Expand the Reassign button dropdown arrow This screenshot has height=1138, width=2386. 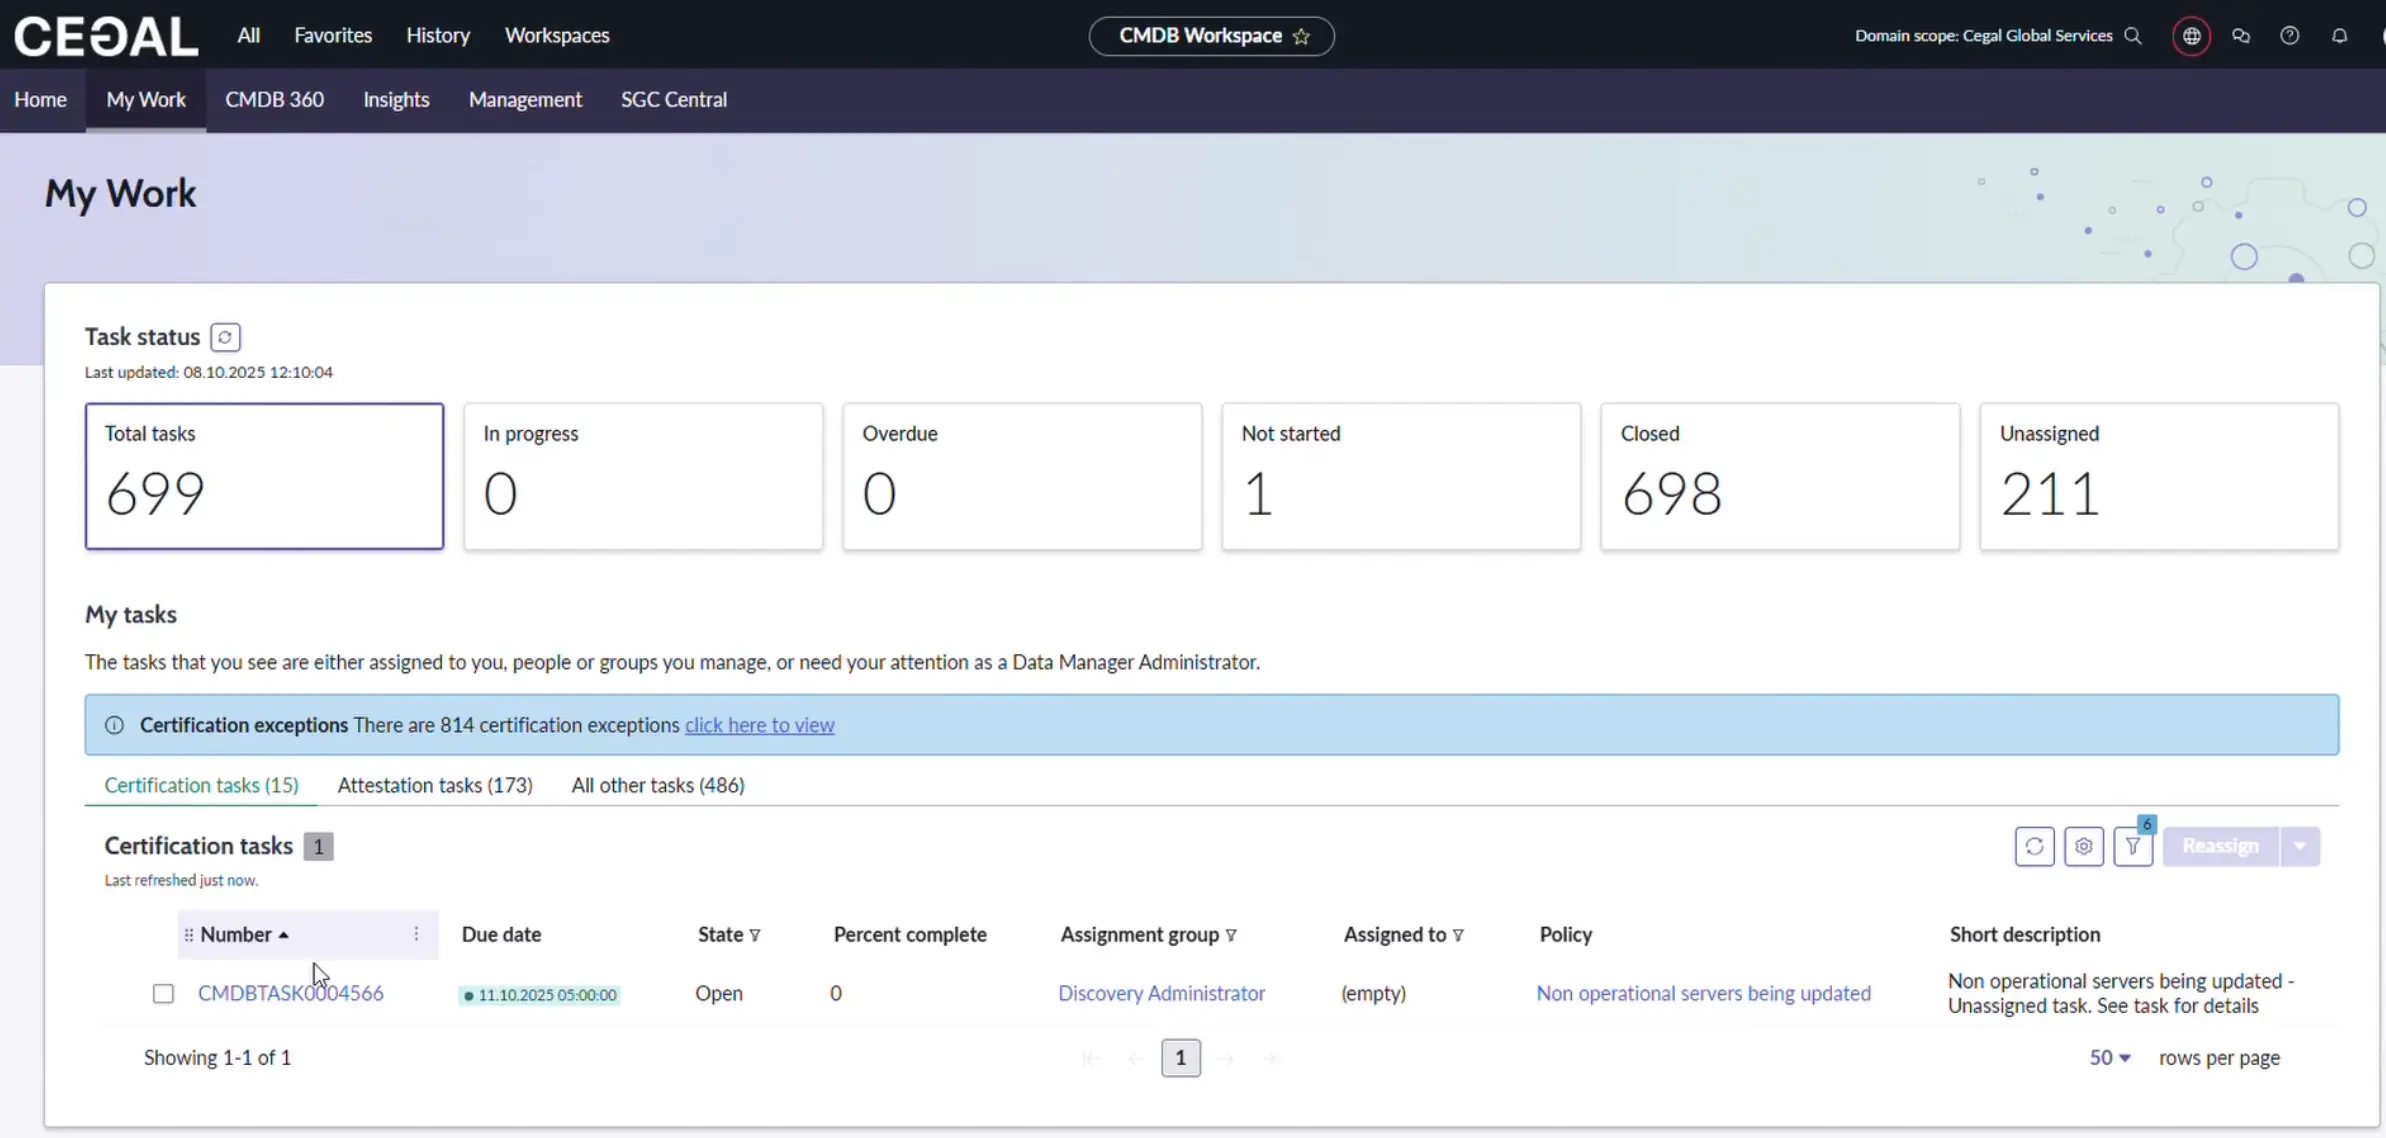pyautogui.click(x=2300, y=846)
